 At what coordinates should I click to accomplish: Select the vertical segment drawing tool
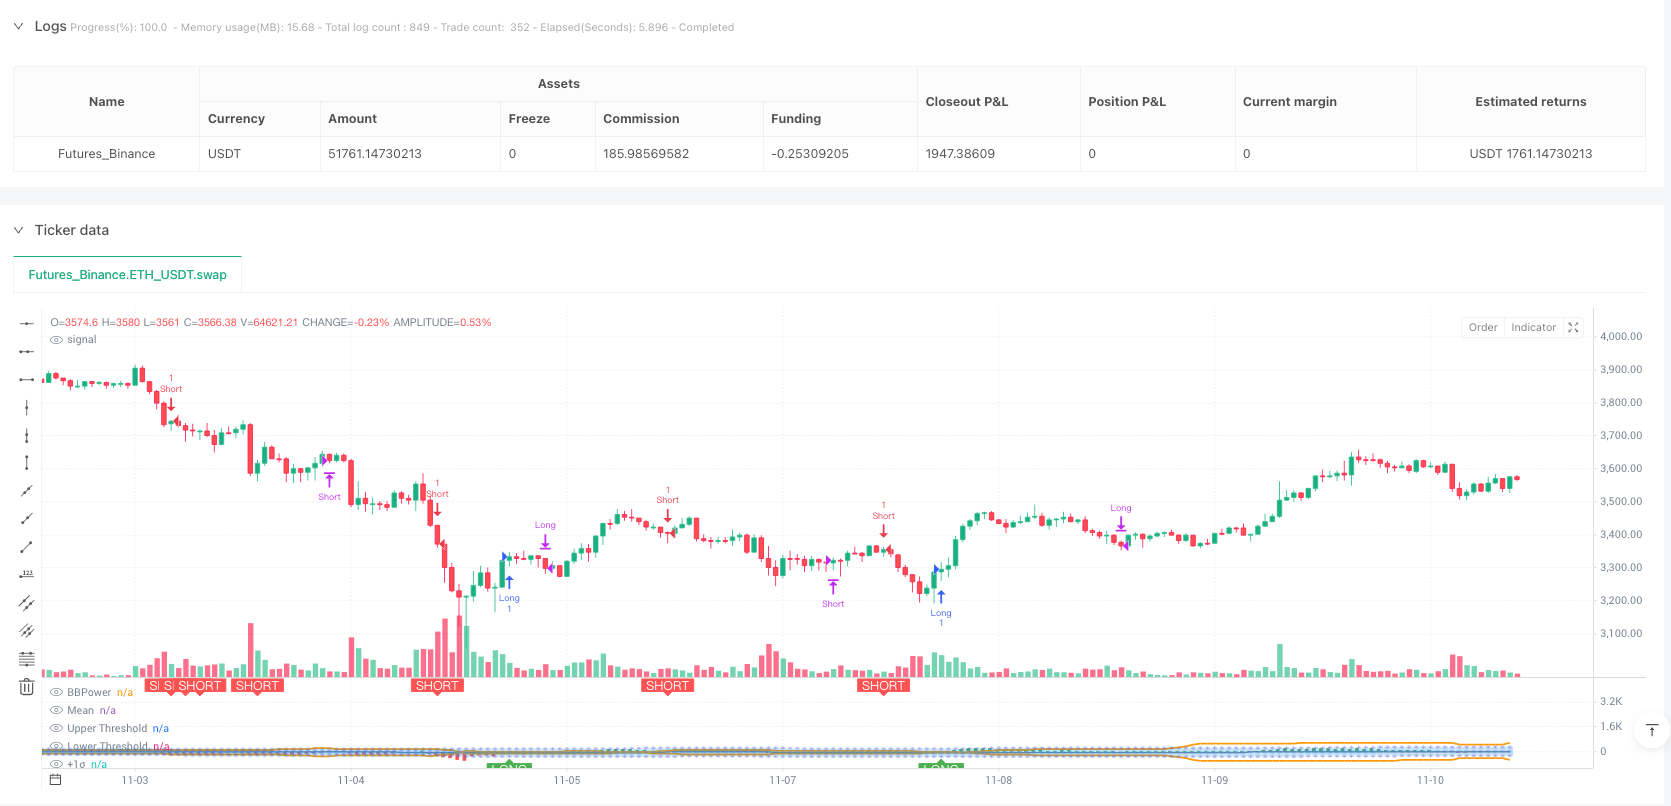pos(27,463)
